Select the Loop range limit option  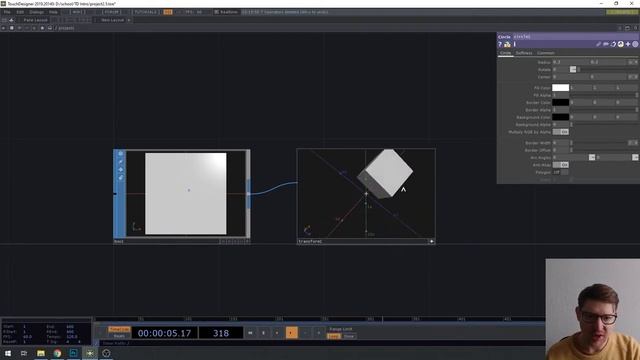click(x=333, y=336)
